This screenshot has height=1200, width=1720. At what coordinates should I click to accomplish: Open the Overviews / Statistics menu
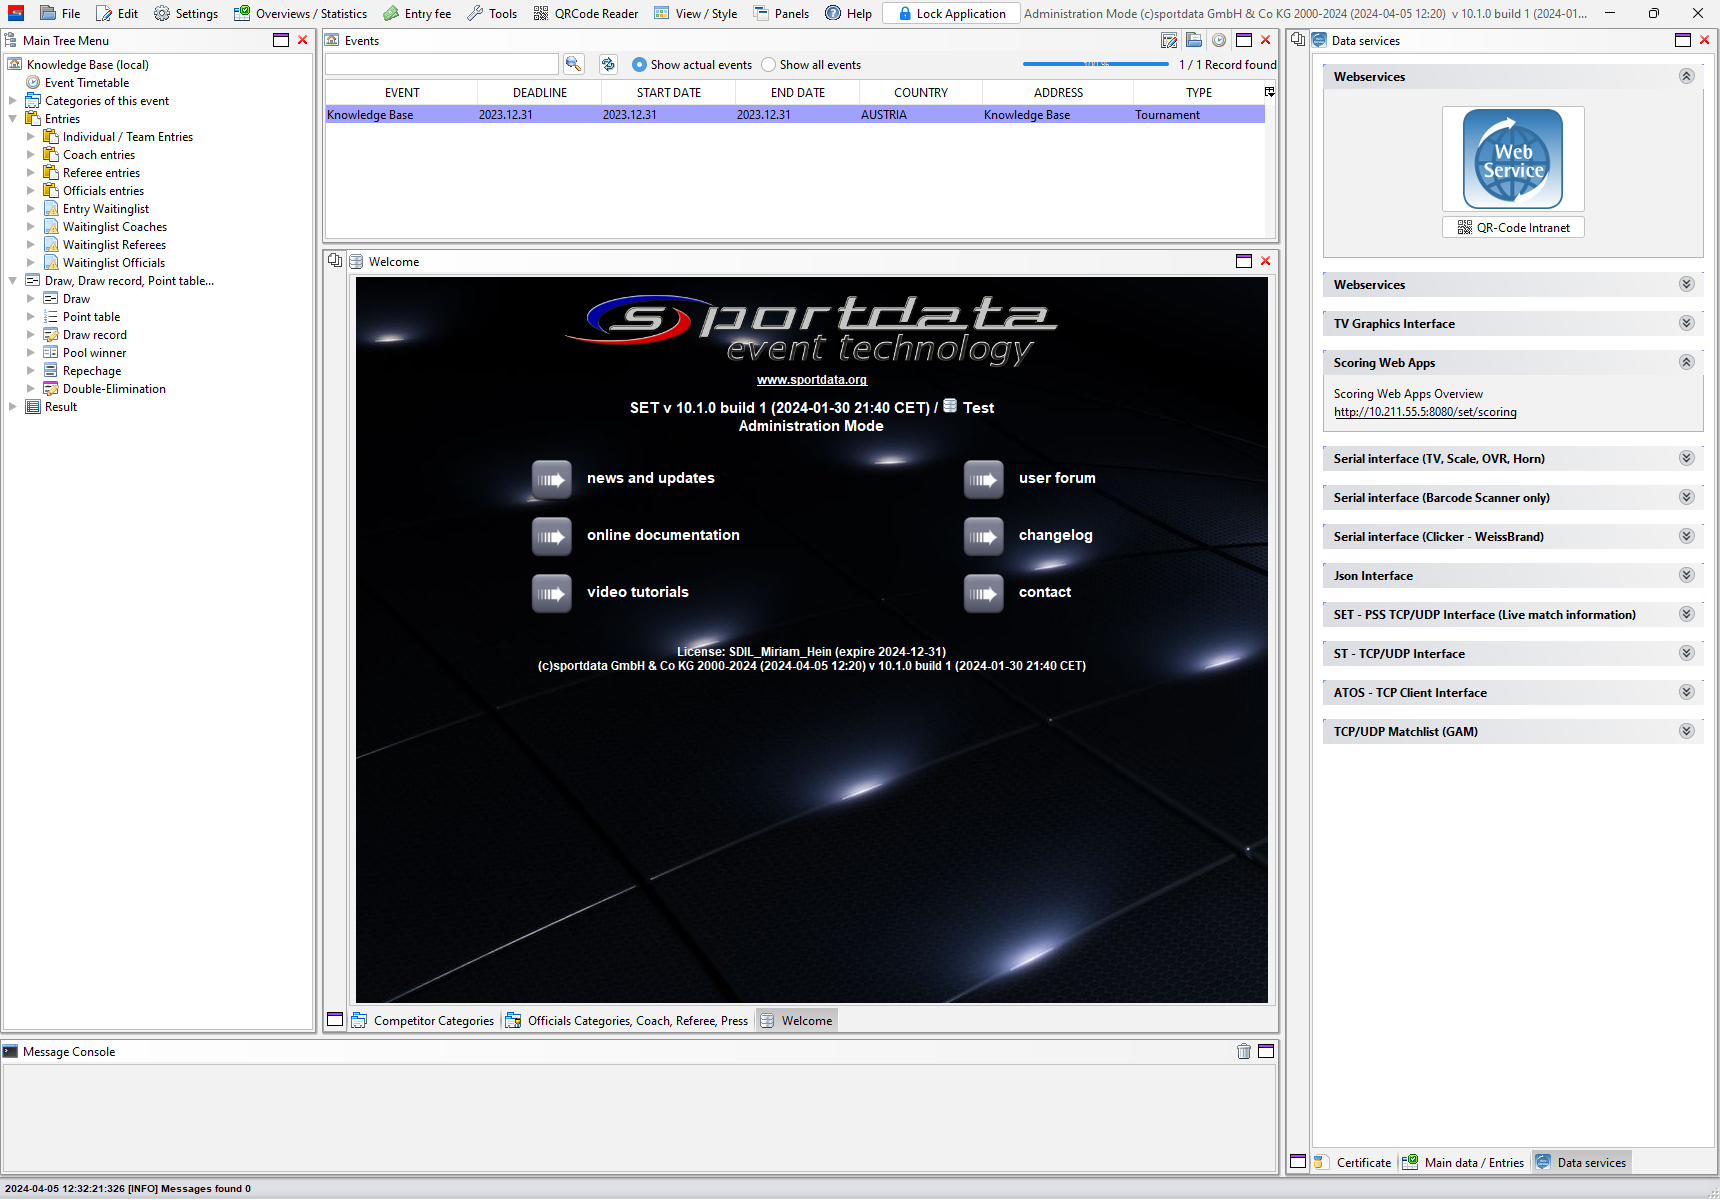(x=301, y=13)
